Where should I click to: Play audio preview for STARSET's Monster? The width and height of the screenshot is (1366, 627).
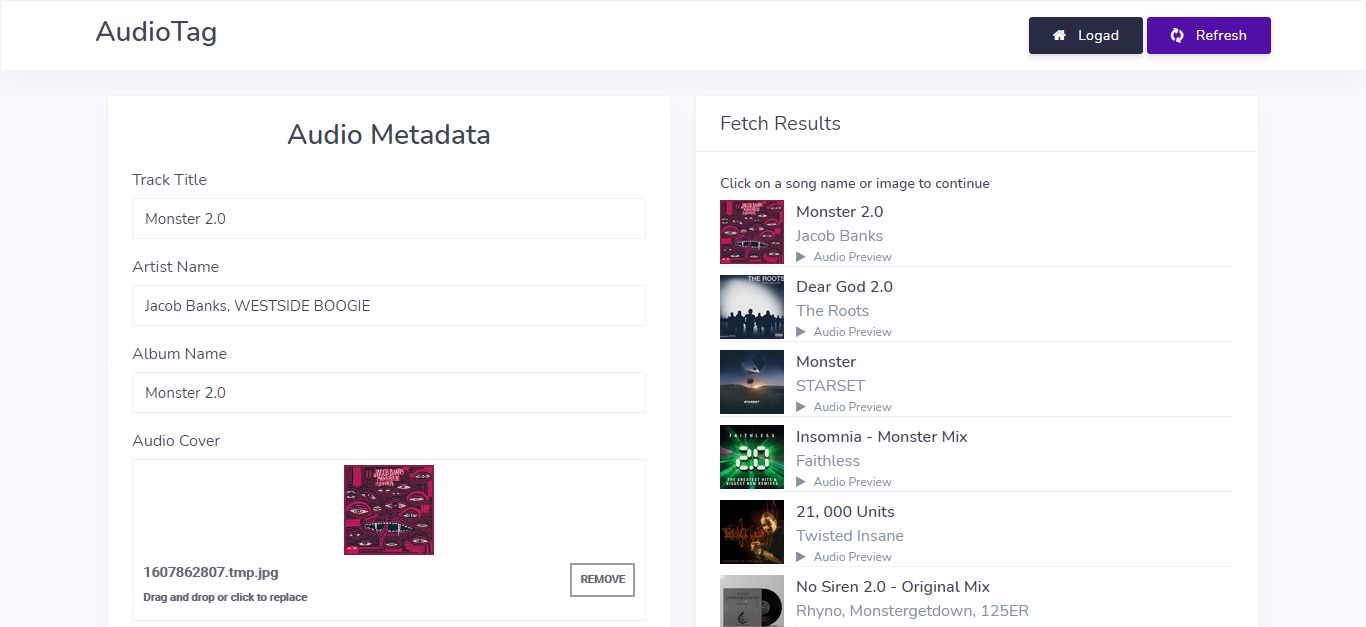click(x=801, y=407)
